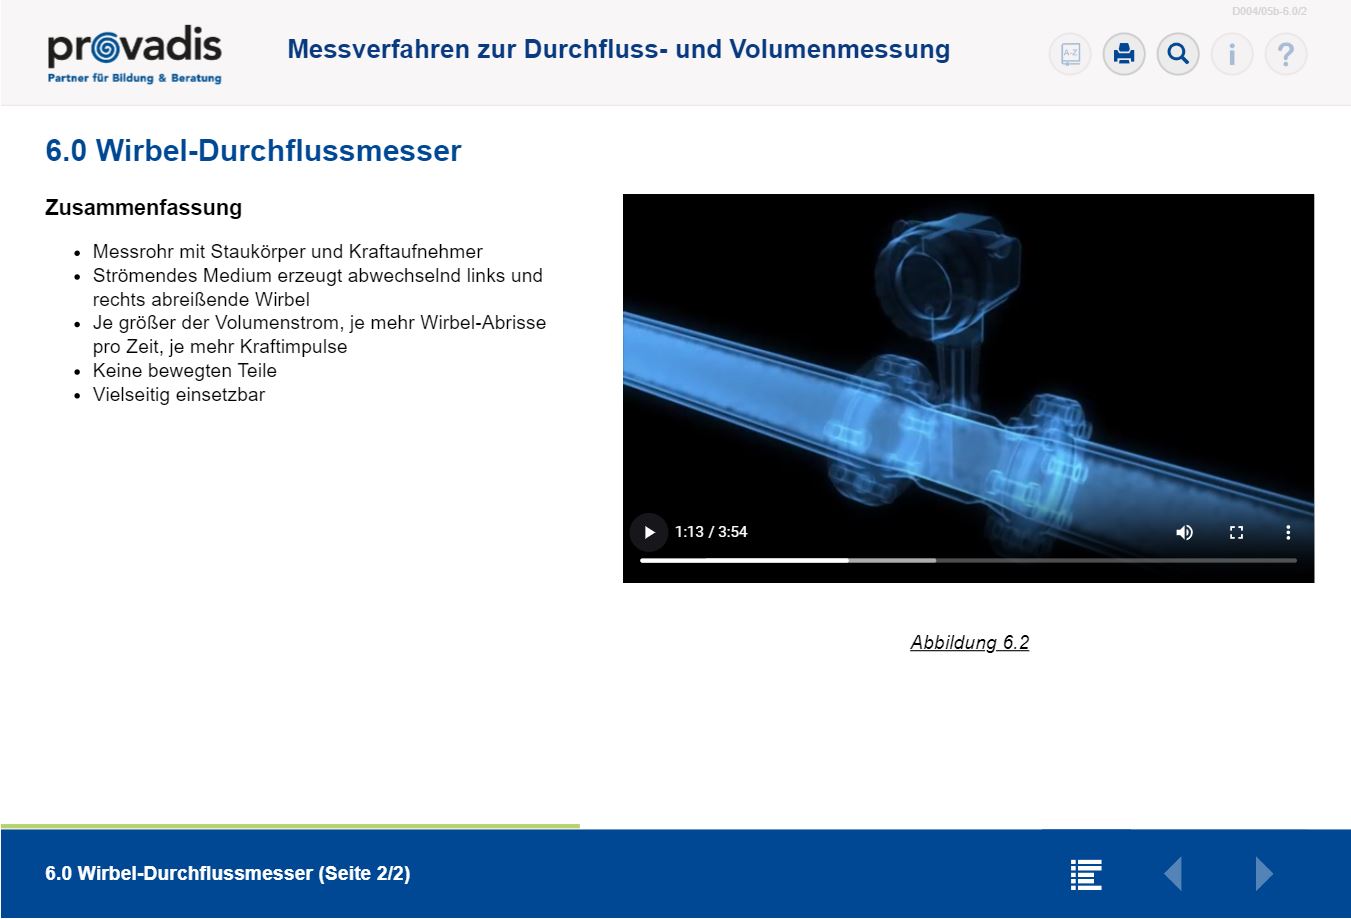Click the printer icon in header

click(1124, 54)
